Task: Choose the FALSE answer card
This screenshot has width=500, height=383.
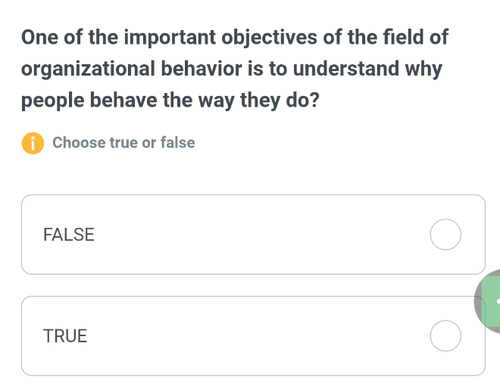Action: [253, 234]
